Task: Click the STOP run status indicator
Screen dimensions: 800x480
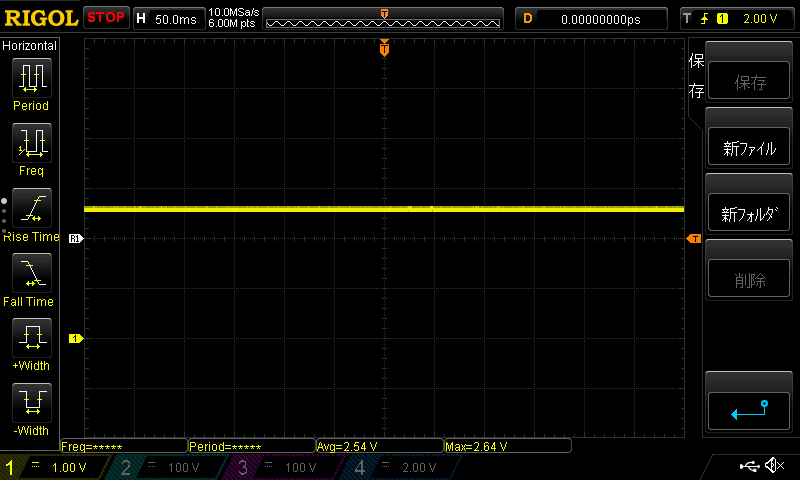Action: [106, 17]
